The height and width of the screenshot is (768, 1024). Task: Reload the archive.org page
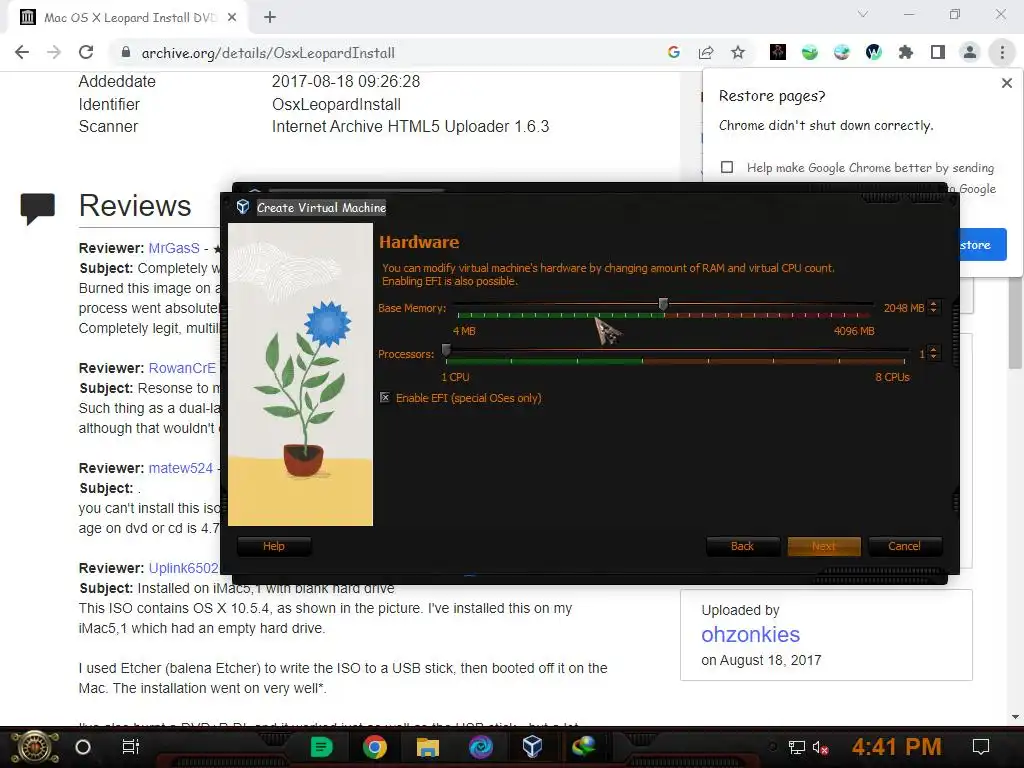coord(86,52)
